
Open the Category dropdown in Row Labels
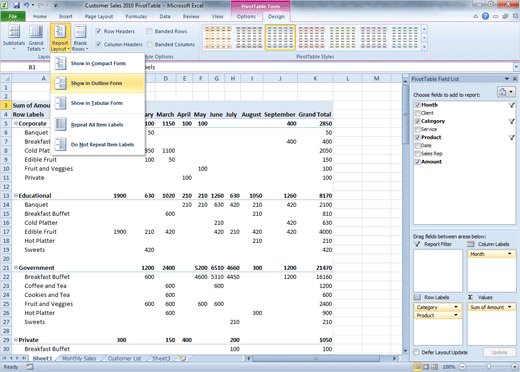tap(456, 307)
